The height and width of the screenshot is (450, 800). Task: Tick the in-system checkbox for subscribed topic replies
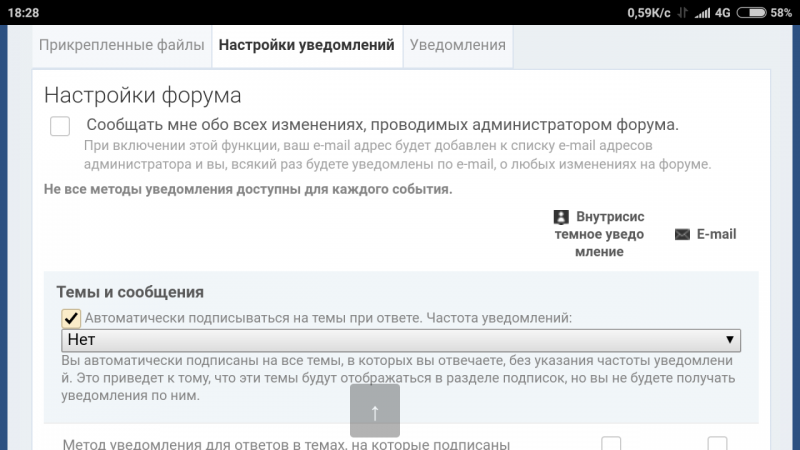(611, 443)
